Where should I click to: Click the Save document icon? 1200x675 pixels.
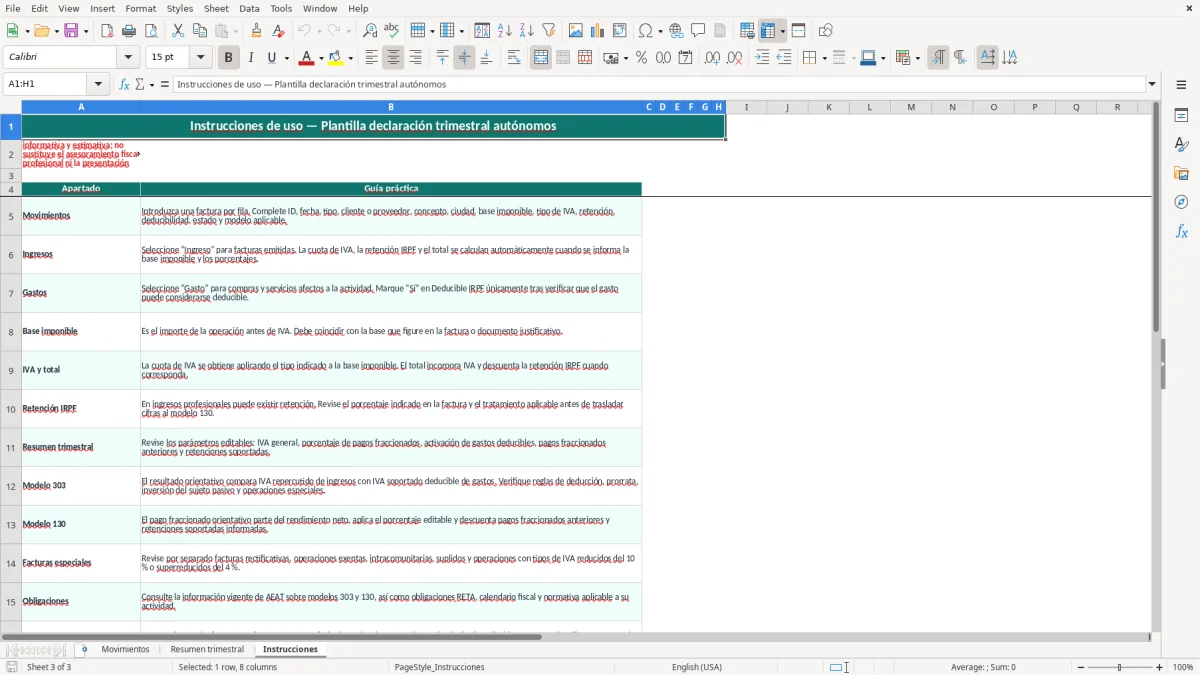coord(71,31)
